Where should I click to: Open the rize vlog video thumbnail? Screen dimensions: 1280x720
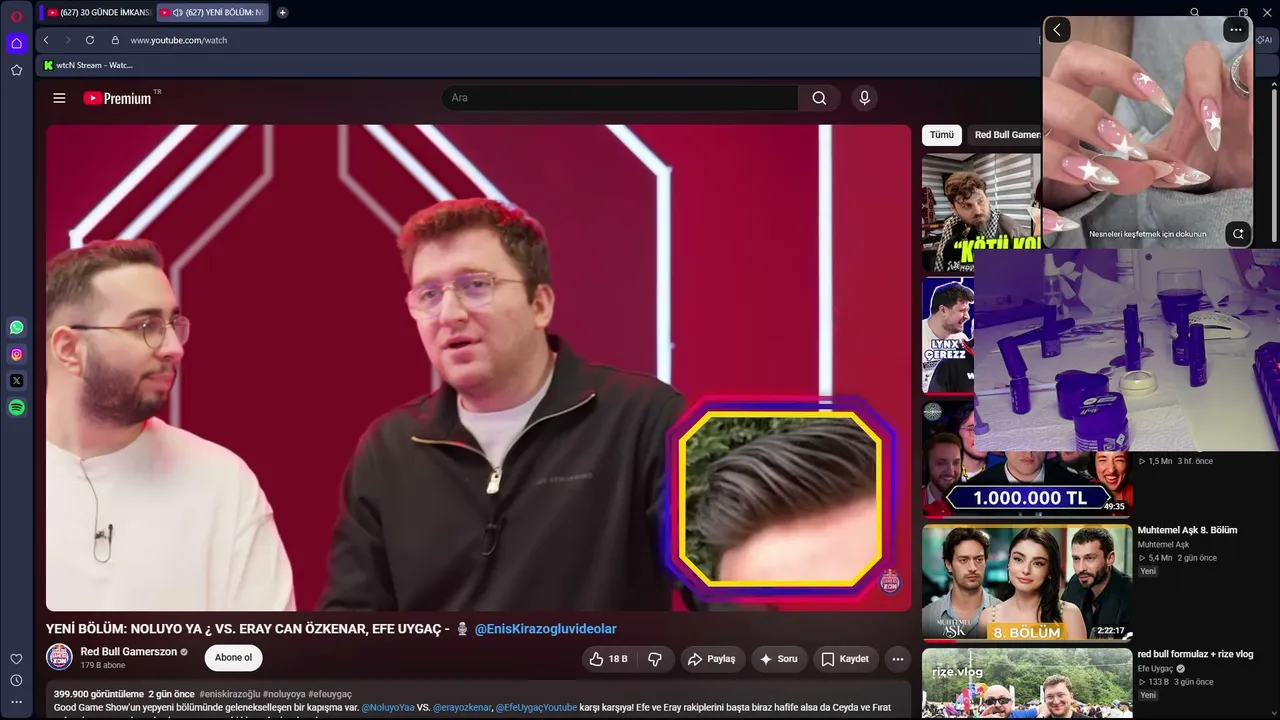click(x=1027, y=684)
